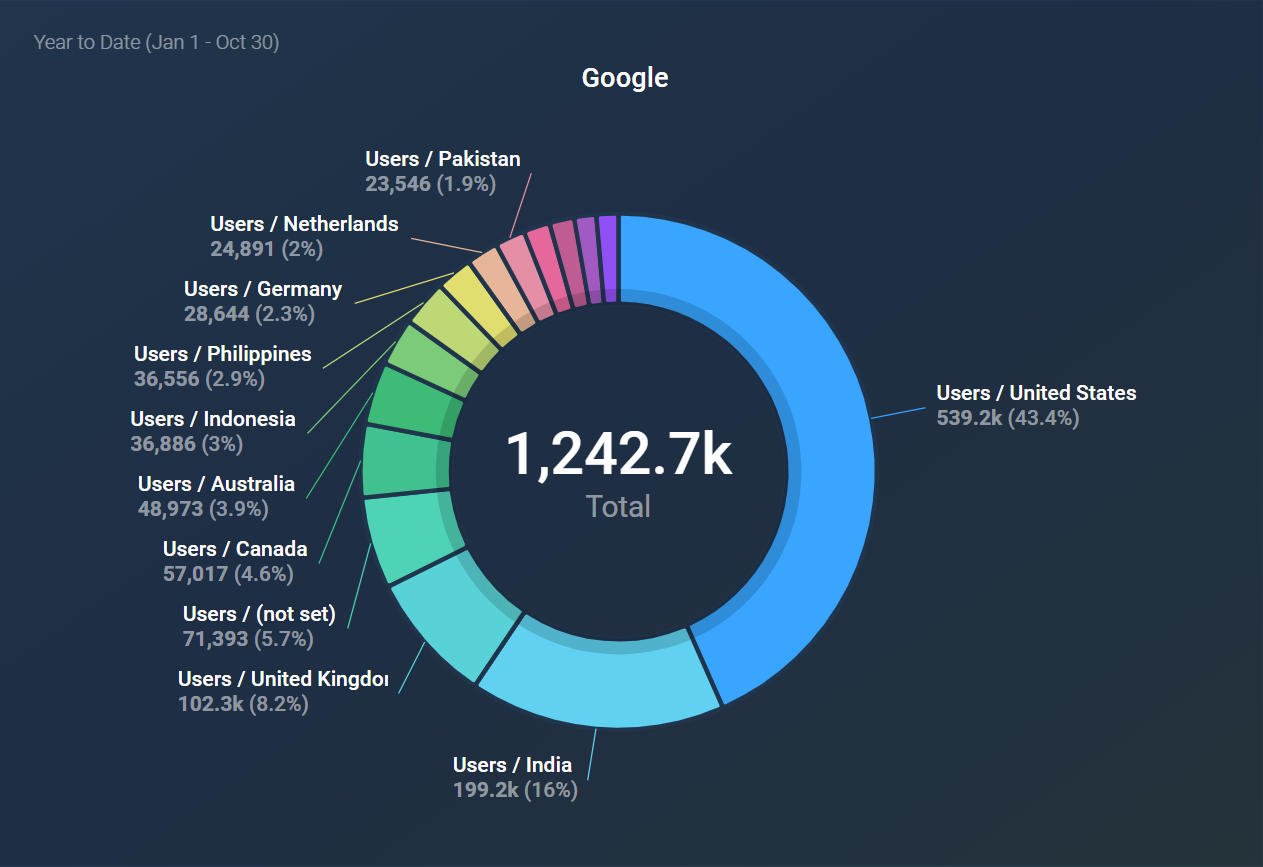Click the Users / Canada label

(x=235, y=548)
